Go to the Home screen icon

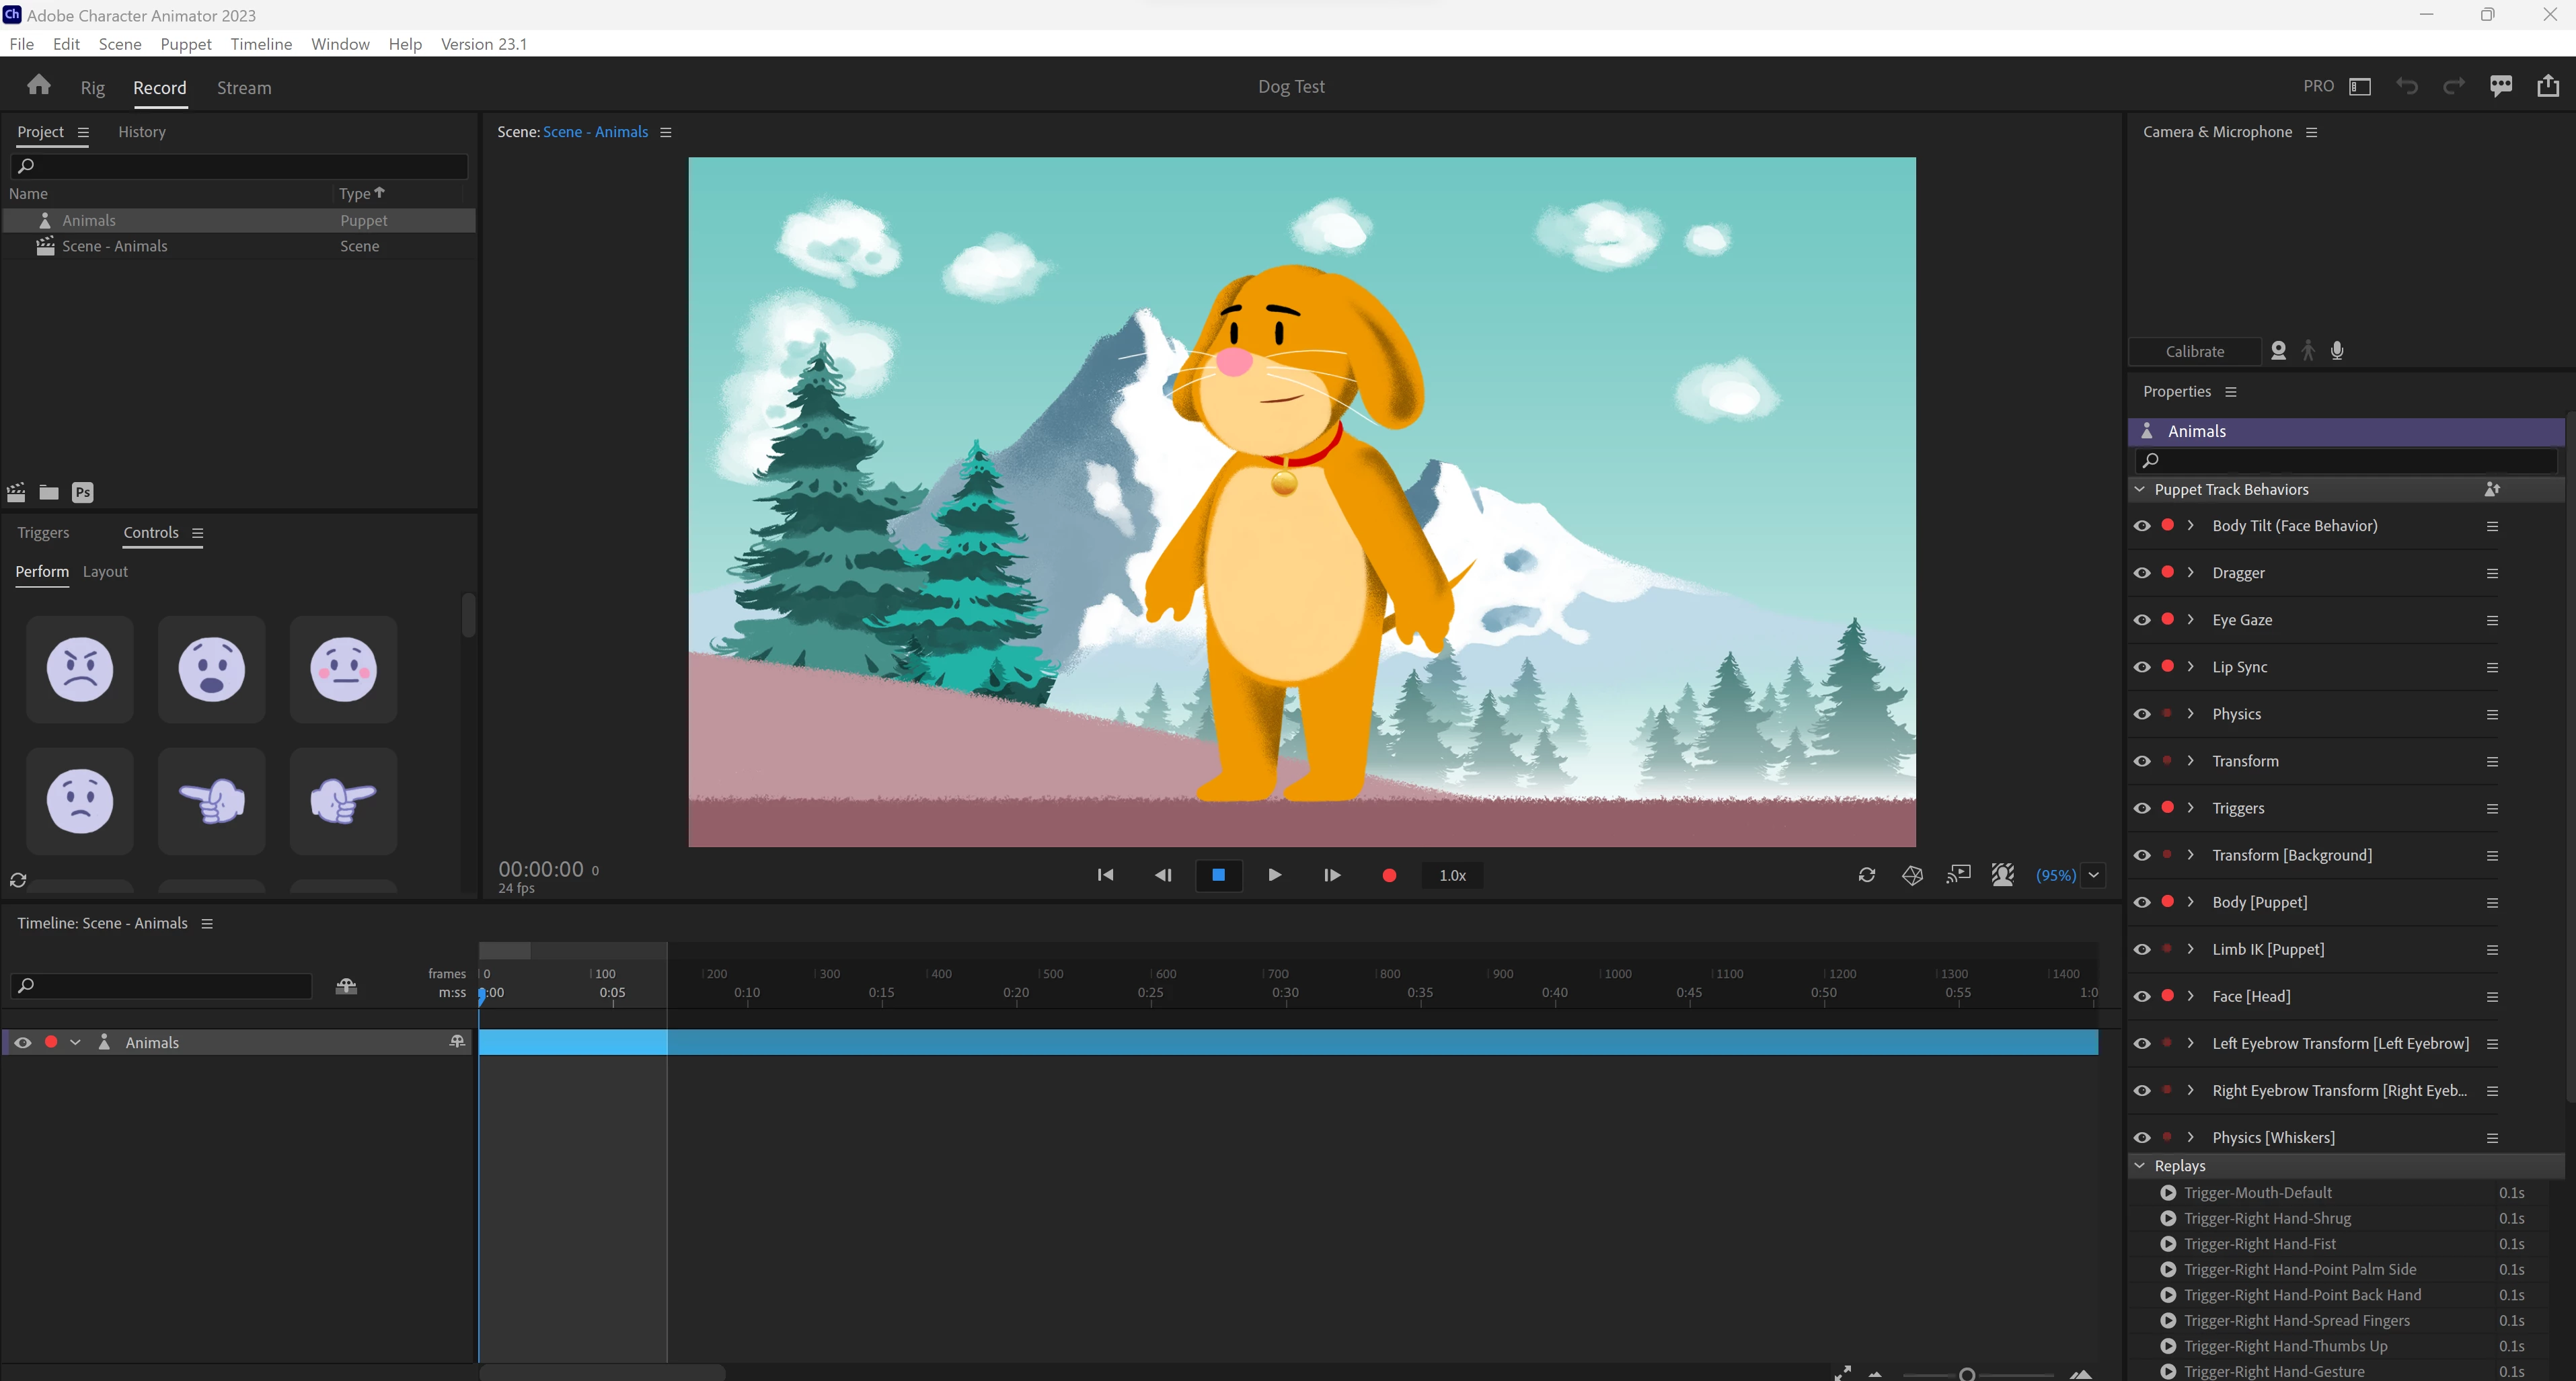(x=39, y=85)
